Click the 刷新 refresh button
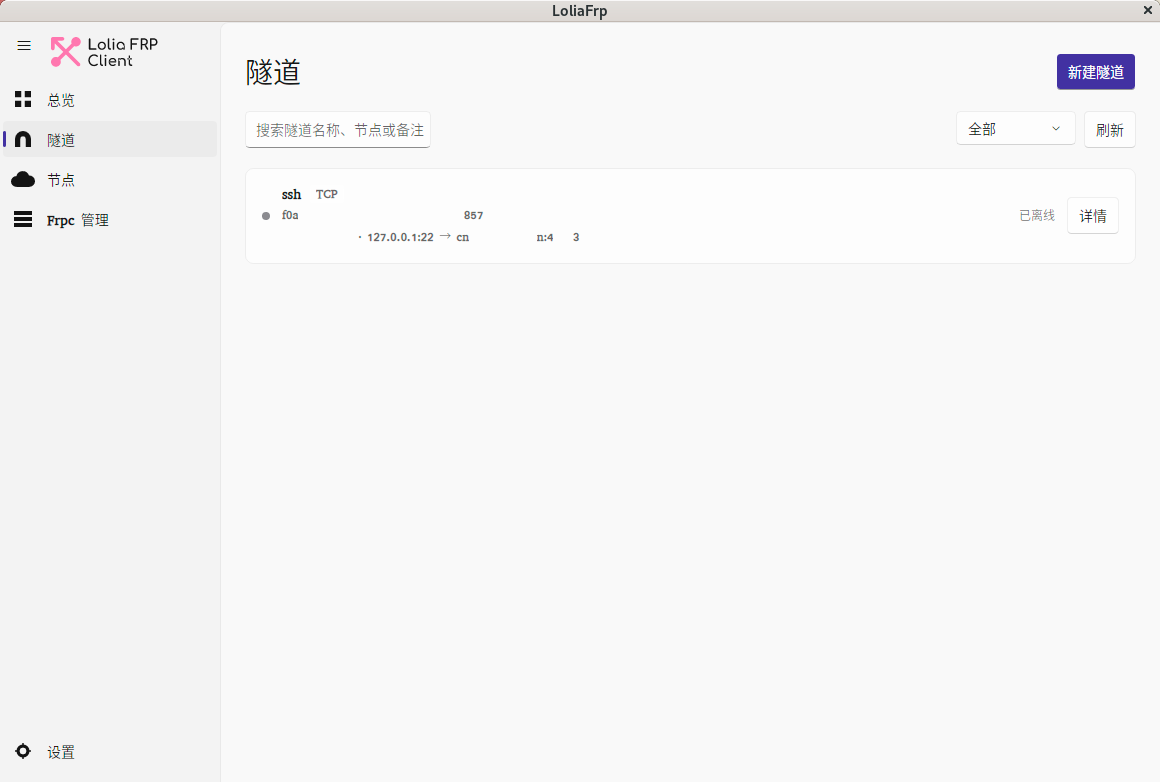The image size is (1160, 782). point(1110,130)
